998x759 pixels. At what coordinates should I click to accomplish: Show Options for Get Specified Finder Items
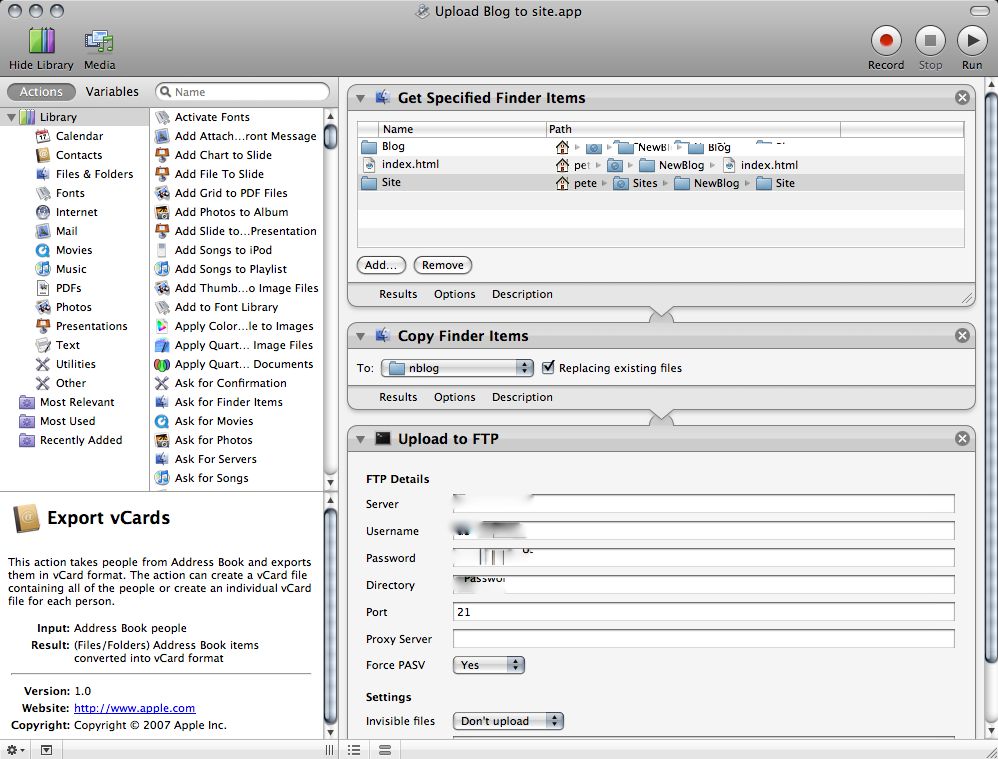point(454,294)
